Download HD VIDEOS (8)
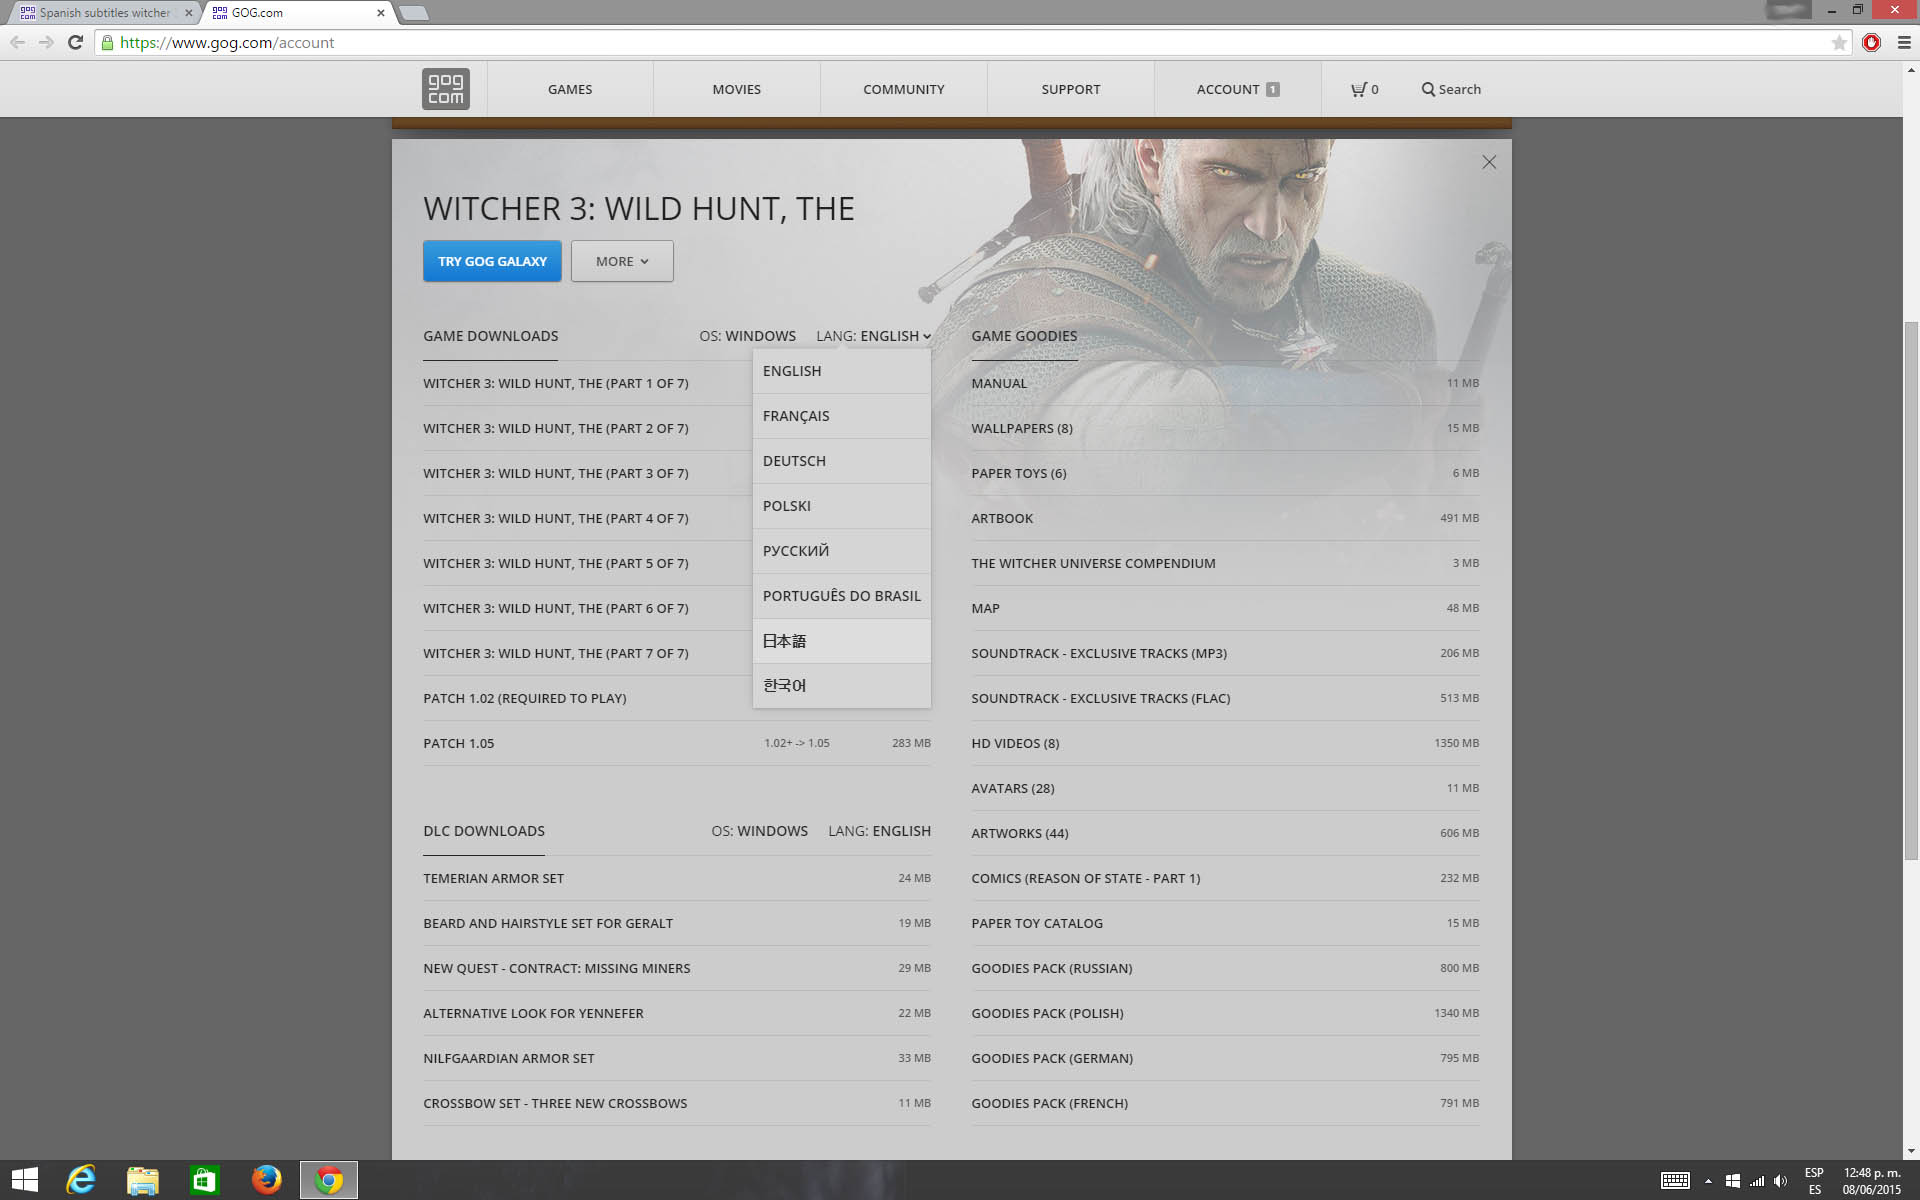This screenshot has height=1200, width=1920. coord(1225,743)
